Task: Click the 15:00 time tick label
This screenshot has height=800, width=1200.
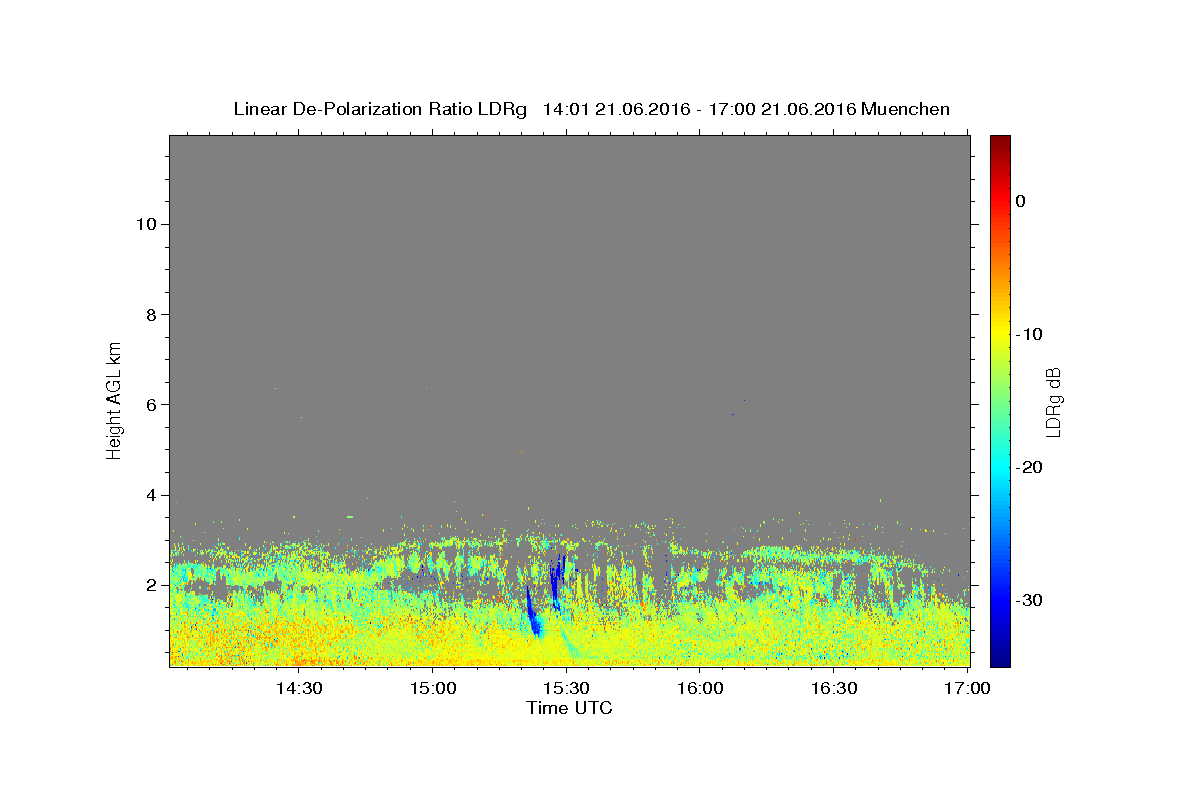Action: (x=432, y=688)
